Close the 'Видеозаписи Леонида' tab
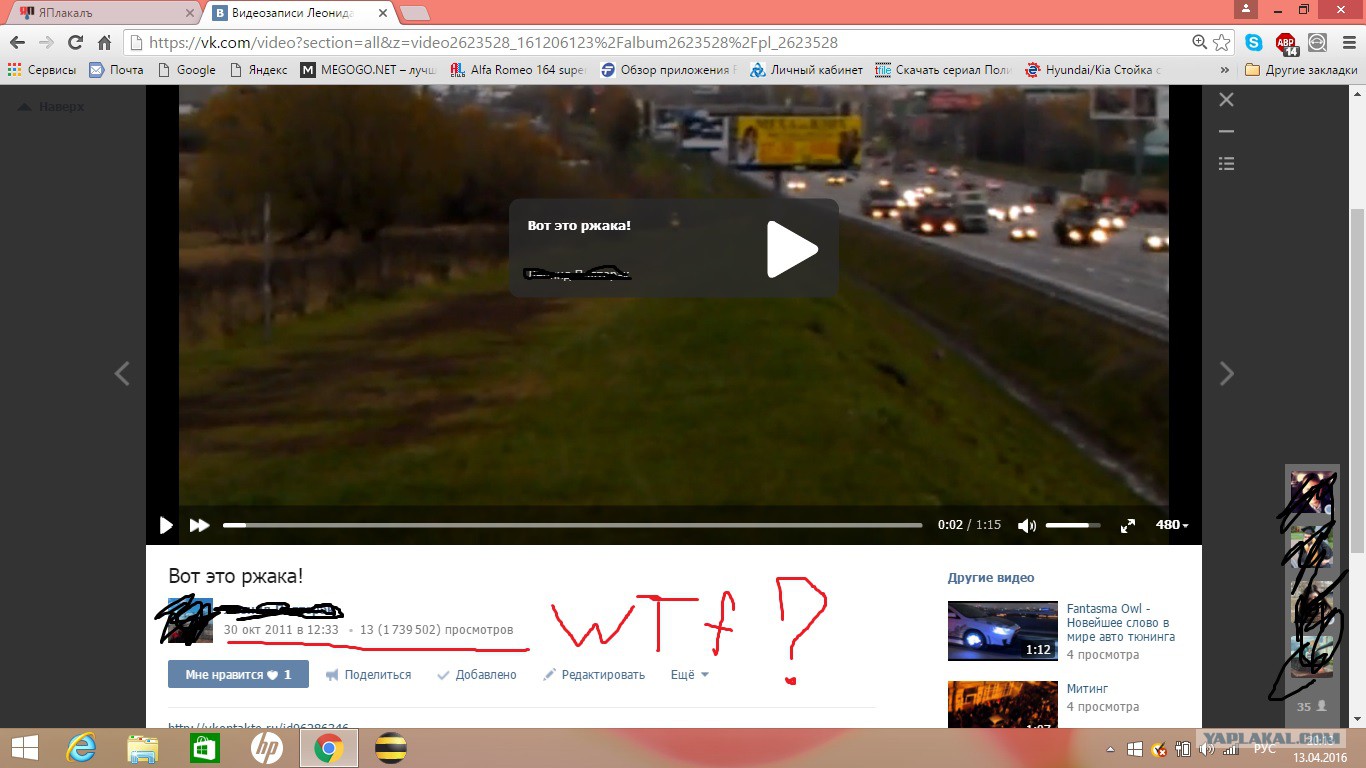The height and width of the screenshot is (768, 1366). [383, 13]
